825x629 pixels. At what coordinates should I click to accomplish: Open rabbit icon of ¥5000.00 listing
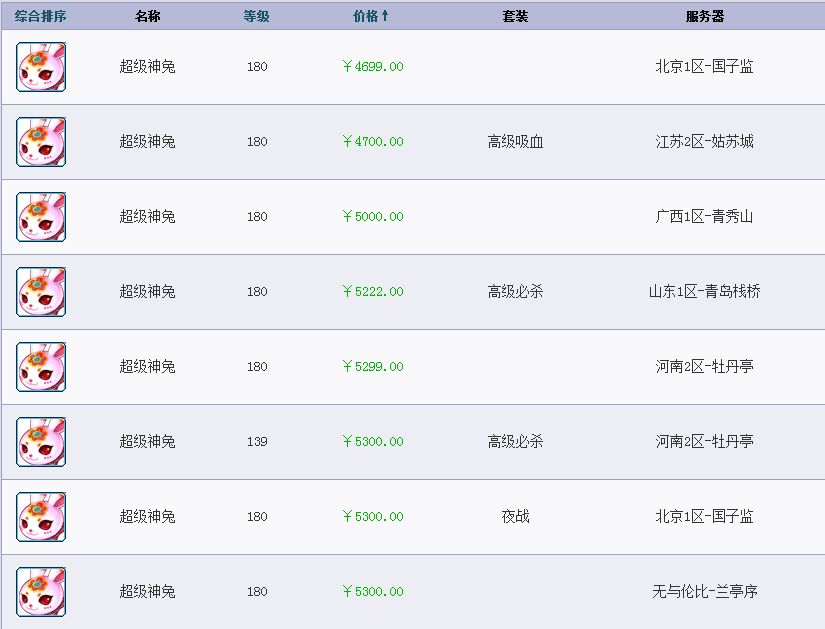point(41,217)
